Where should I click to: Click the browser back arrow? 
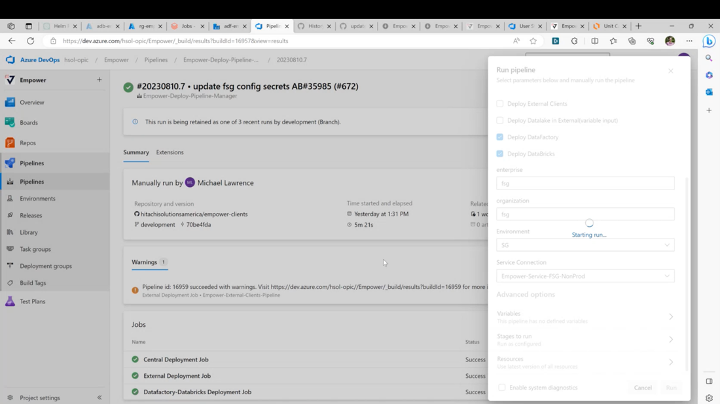pyautogui.click(x=12, y=41)
